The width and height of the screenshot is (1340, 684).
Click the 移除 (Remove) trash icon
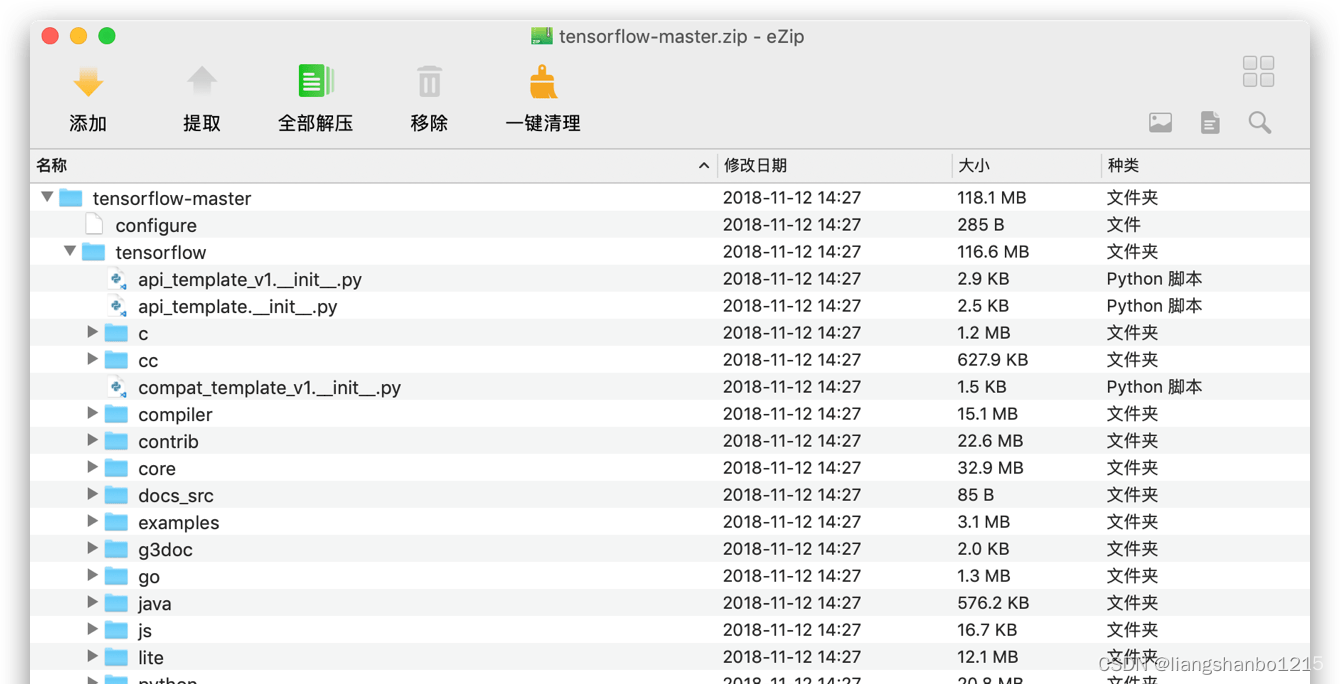(429, 82)
